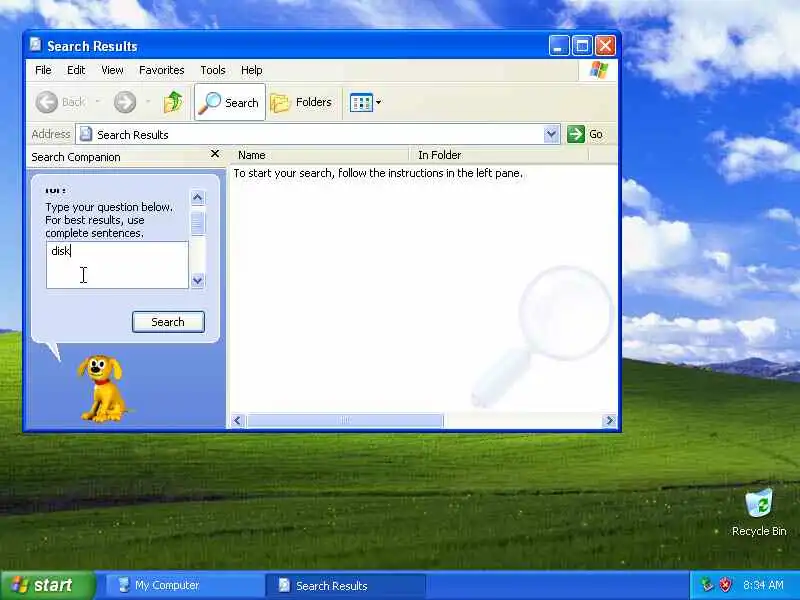Click the green Go arrow button
This screenshot has height=600, width=800.
(x=576, y=134)
